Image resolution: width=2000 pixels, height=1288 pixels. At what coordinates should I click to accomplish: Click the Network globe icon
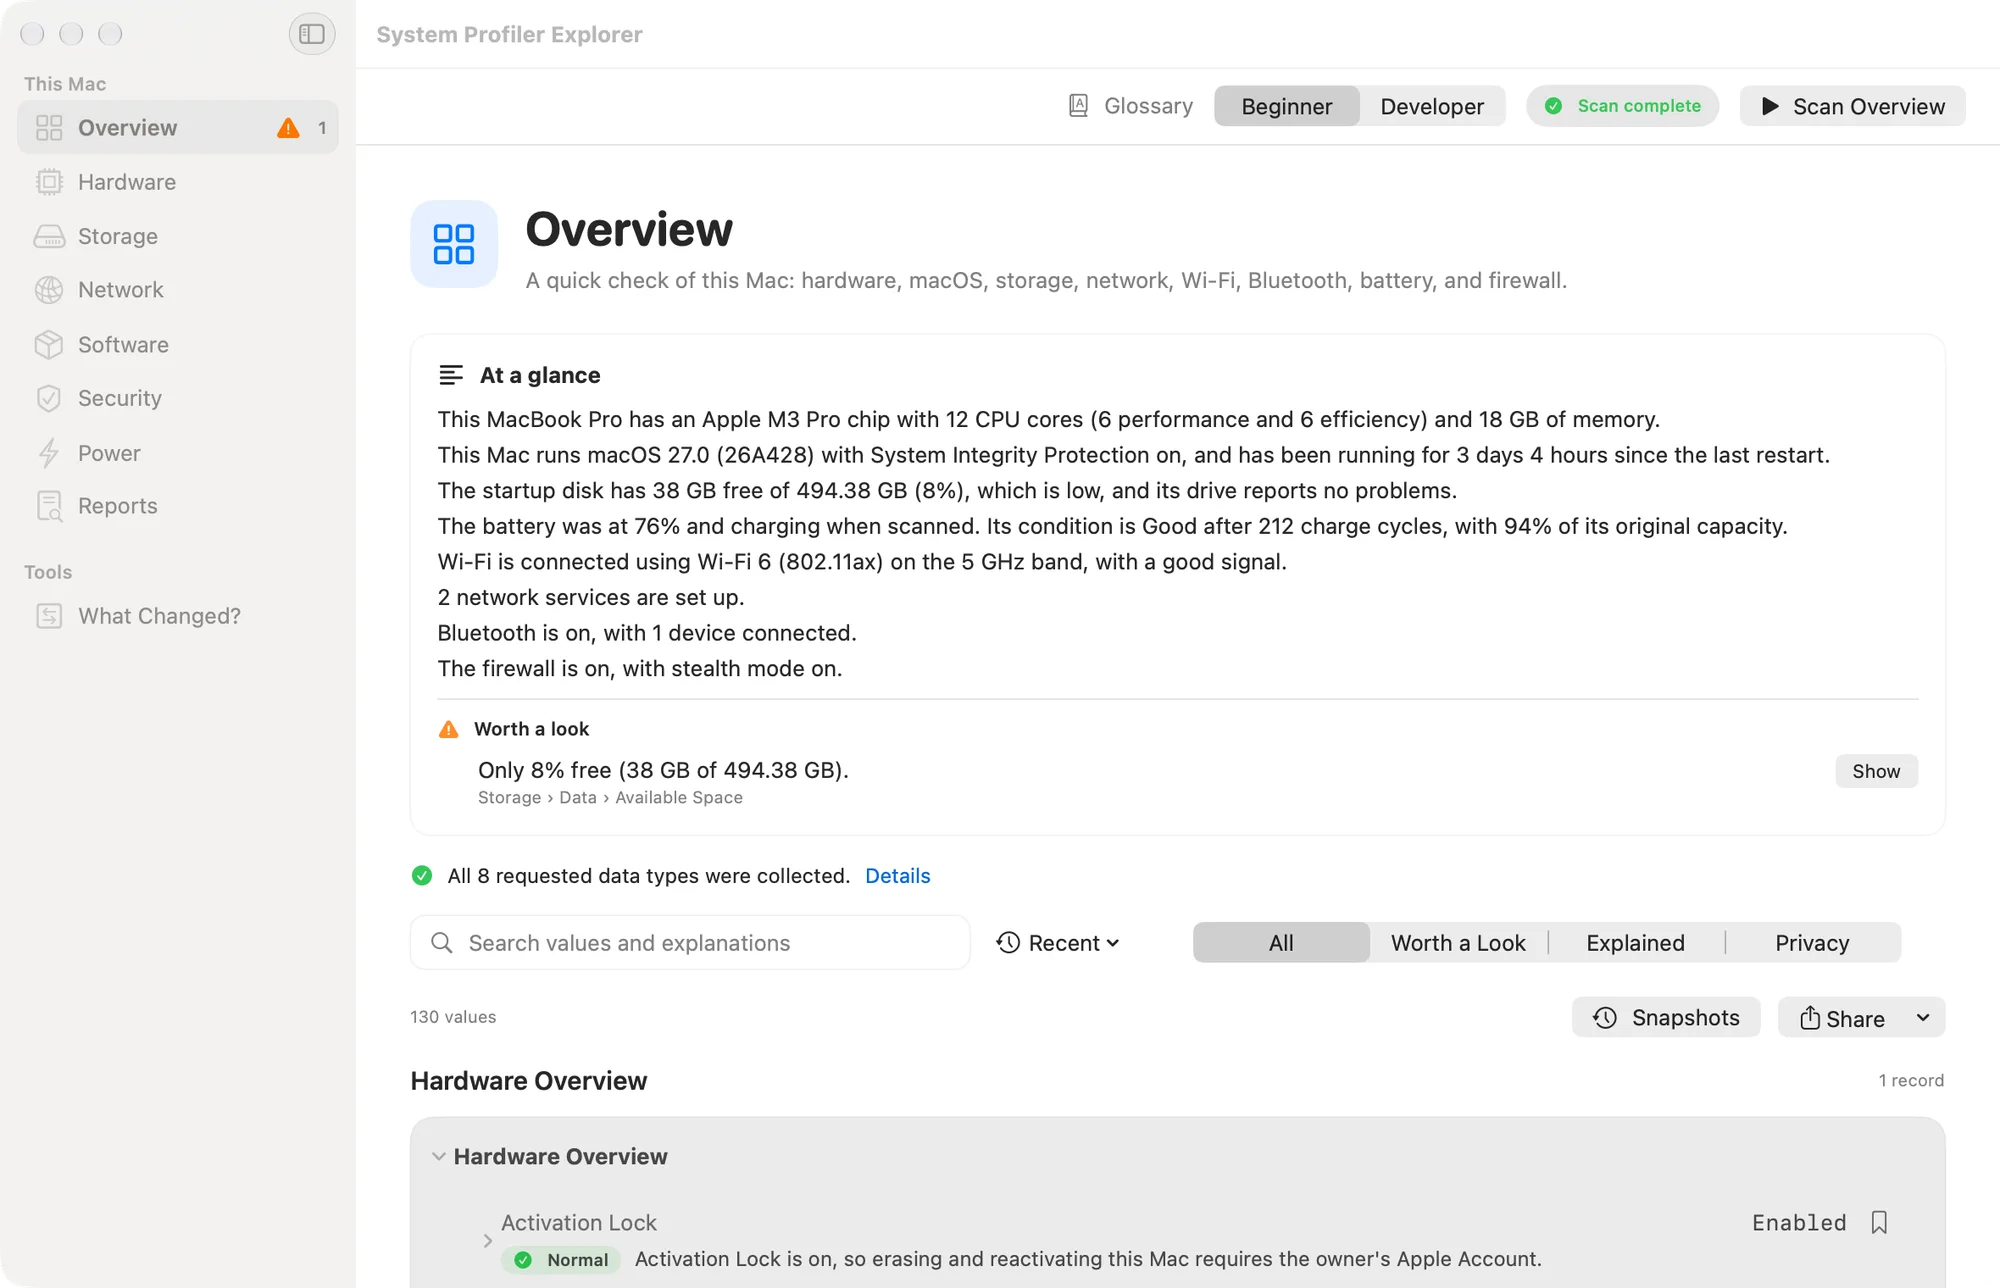tap(49, 290)
